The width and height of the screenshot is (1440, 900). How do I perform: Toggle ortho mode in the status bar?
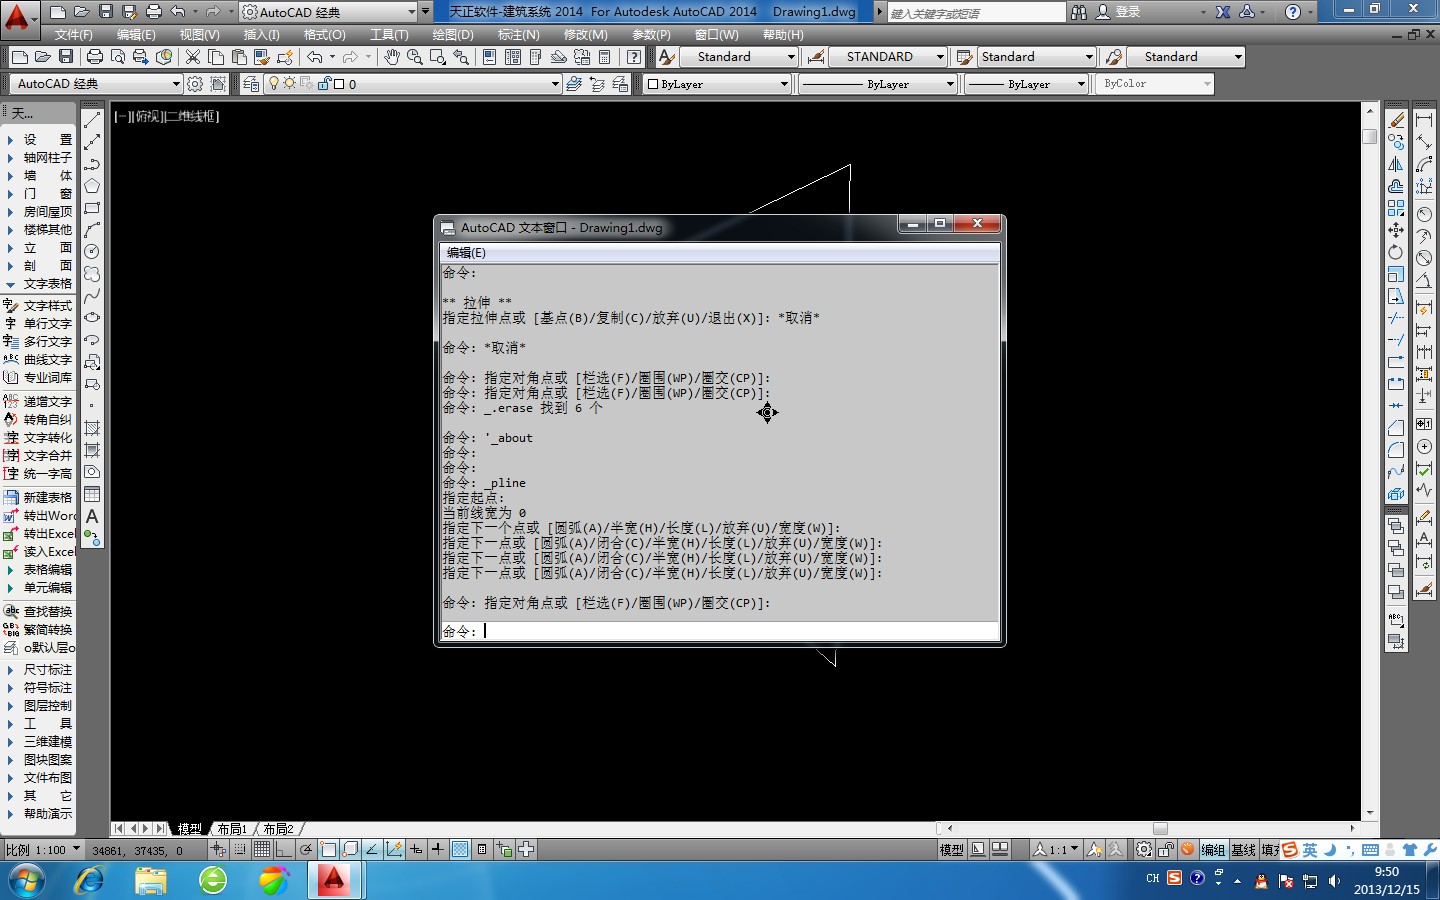(x=284, y=850)
